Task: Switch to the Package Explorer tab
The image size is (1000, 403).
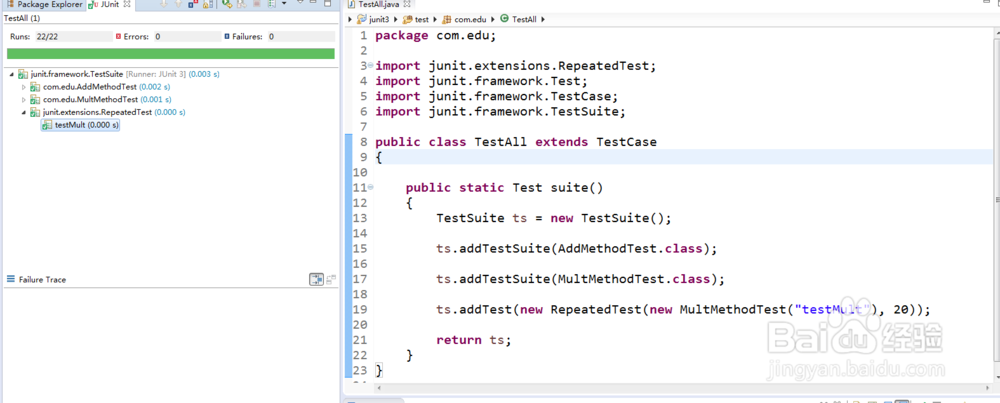Action: (x=45, y=4)
